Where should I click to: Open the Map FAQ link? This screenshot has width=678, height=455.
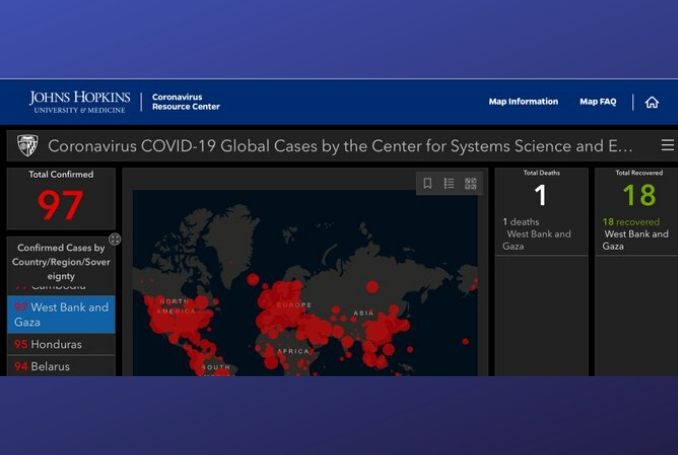598,102
